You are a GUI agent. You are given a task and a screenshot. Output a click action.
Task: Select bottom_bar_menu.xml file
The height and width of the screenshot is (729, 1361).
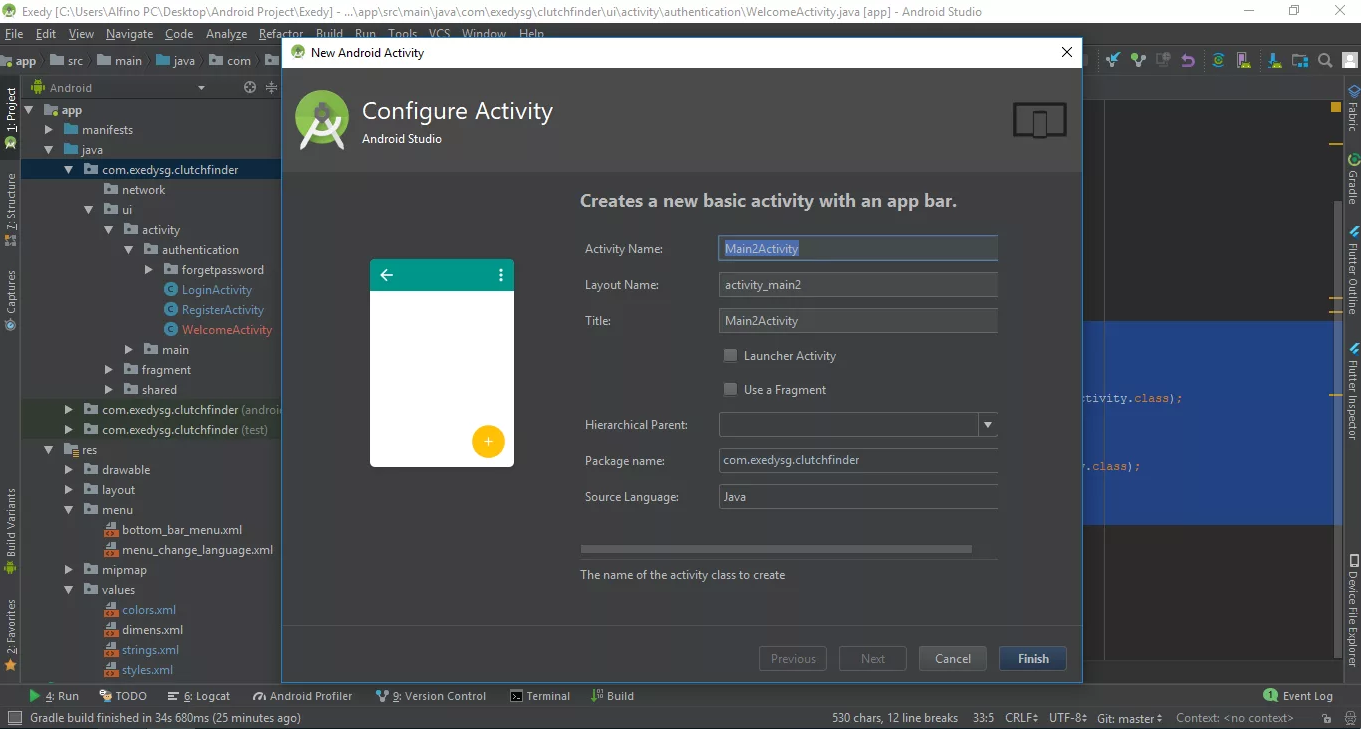[x=182, y=530]
